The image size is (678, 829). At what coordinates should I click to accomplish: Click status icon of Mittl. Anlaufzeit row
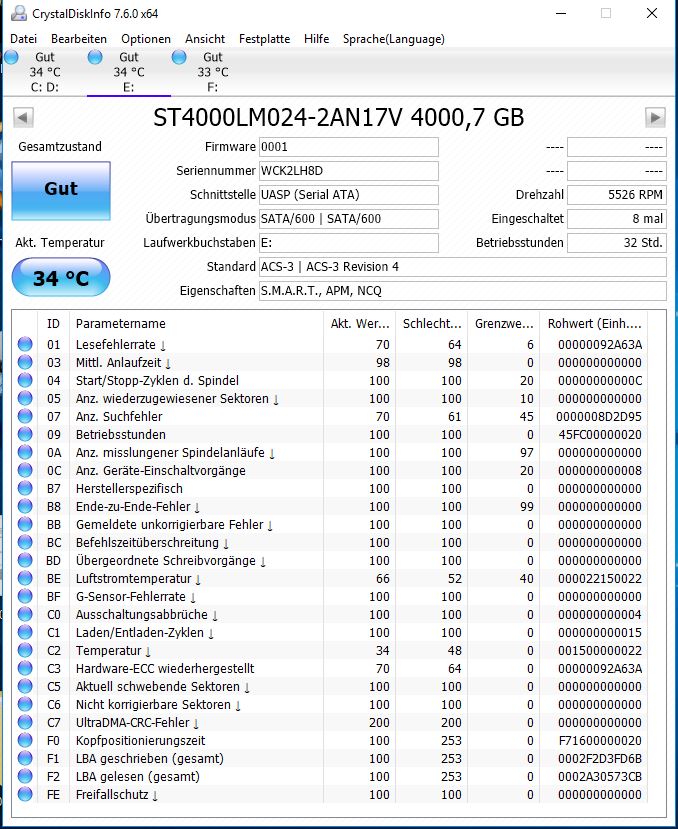tap(25, 362)
